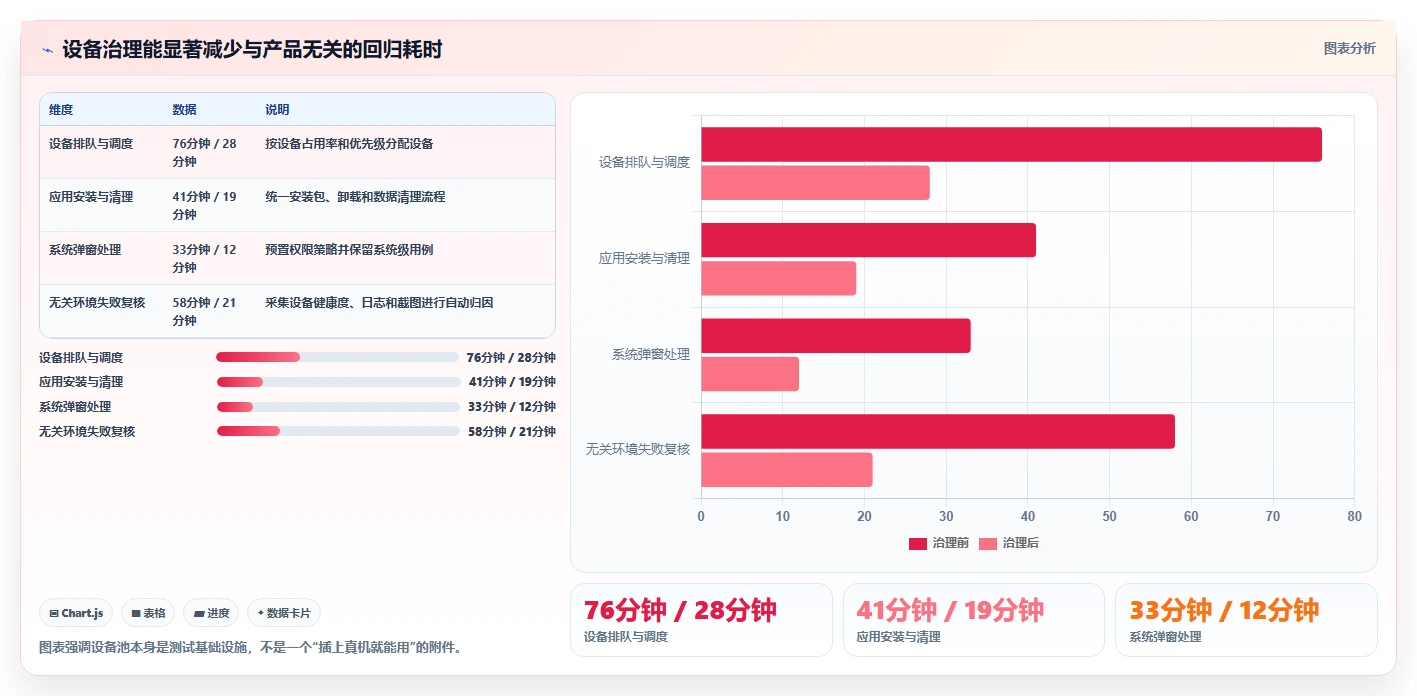Toggle the 治理后 legend entry

[1008, 543]
